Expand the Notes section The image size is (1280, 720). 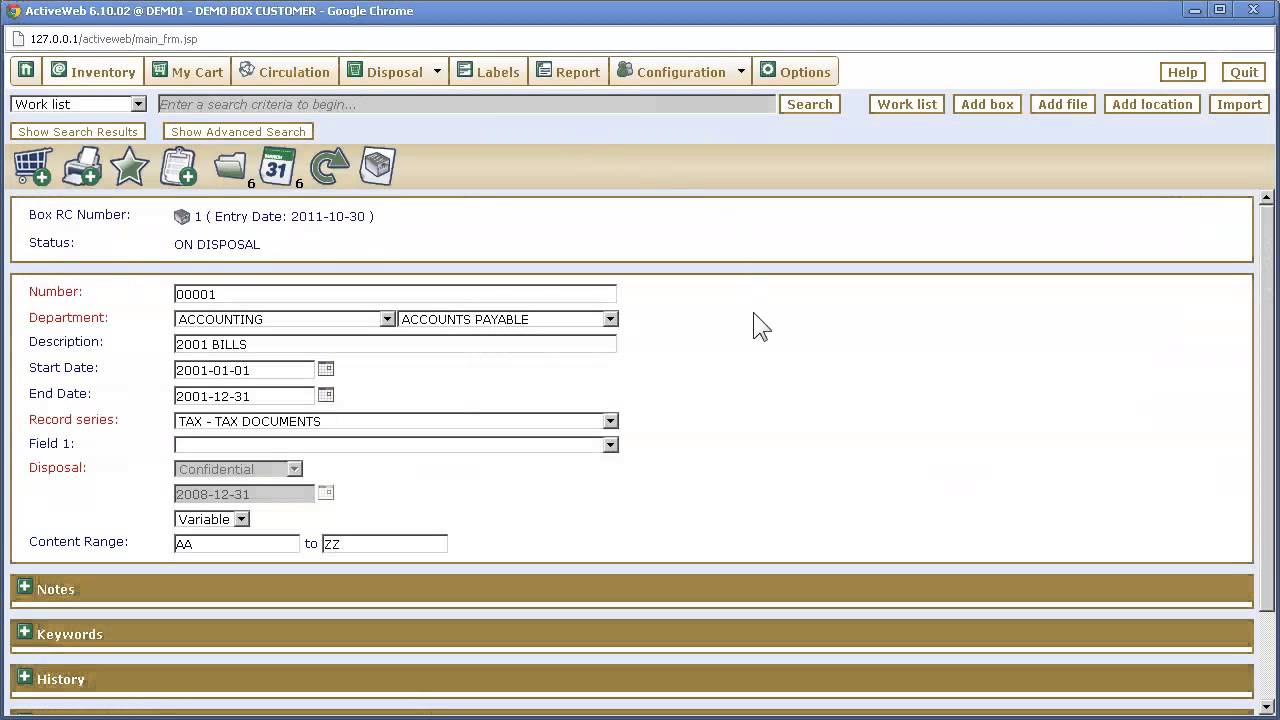(25, 587)
